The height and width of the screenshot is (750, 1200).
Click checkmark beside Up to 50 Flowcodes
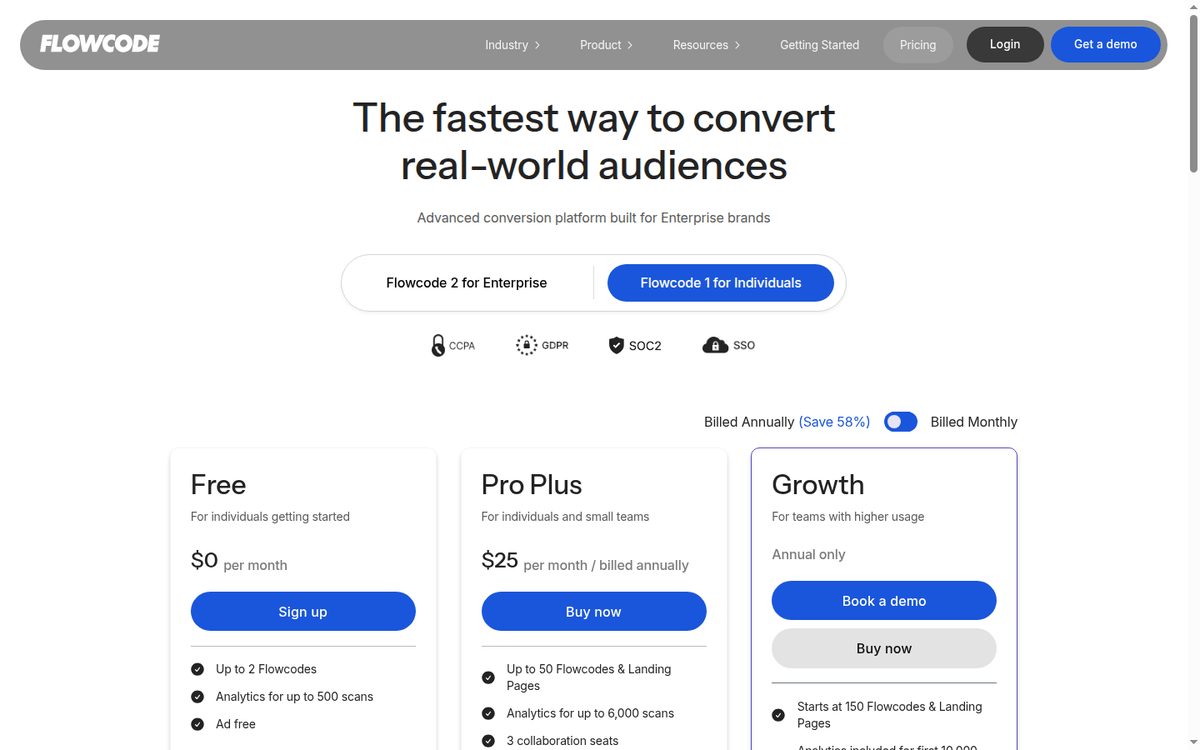(x=488, y=677)
